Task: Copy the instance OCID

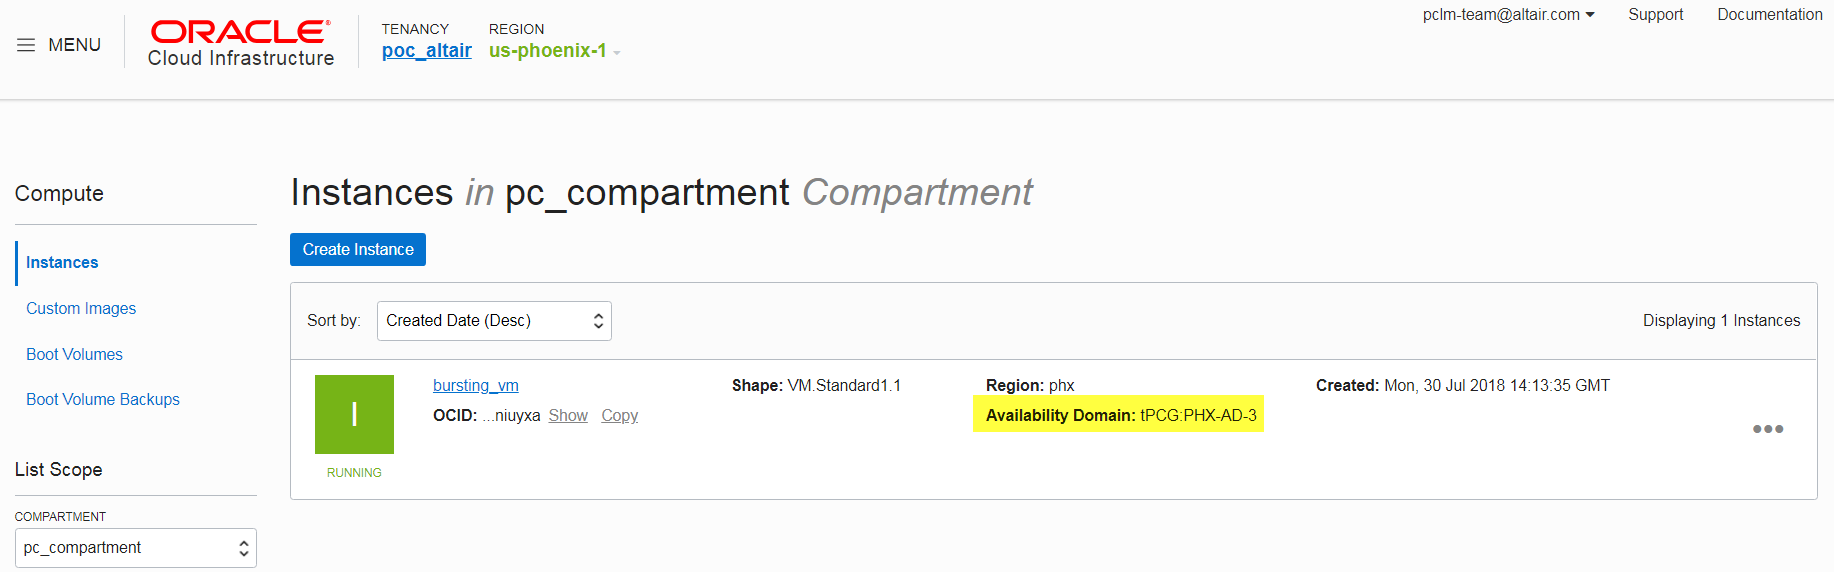Action: [619, 416]
